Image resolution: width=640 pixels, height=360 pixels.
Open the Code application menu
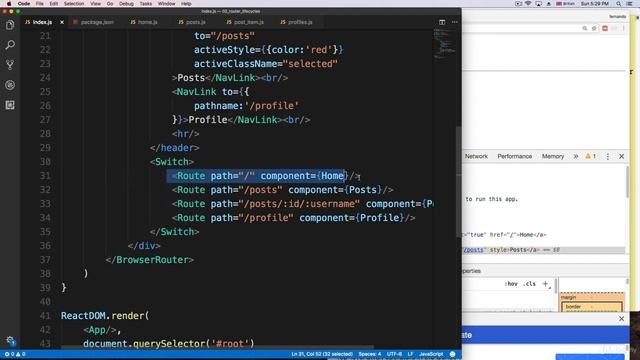pyautogui.click(x=24, y=4)
